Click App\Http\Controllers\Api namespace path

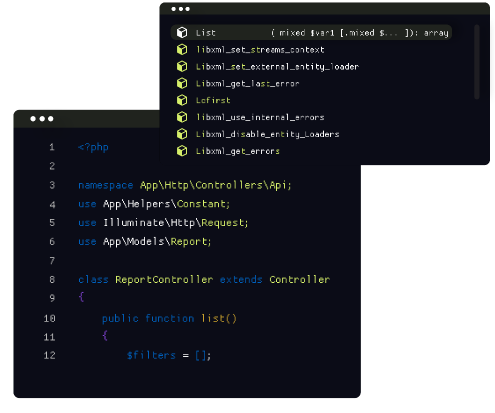tap(216, 185)
